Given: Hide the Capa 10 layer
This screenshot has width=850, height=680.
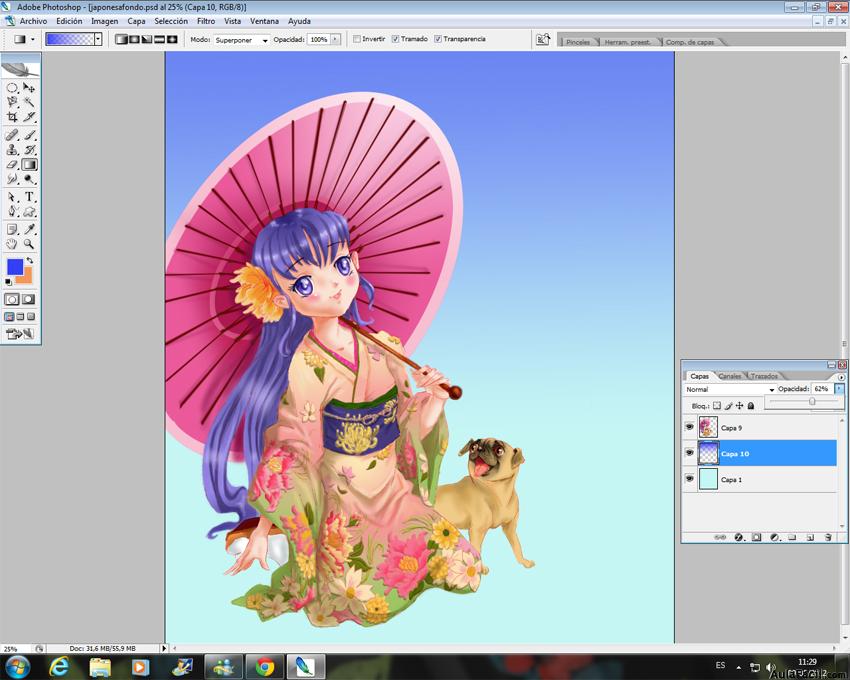Looking at the screenshot, I should point(690,453).
